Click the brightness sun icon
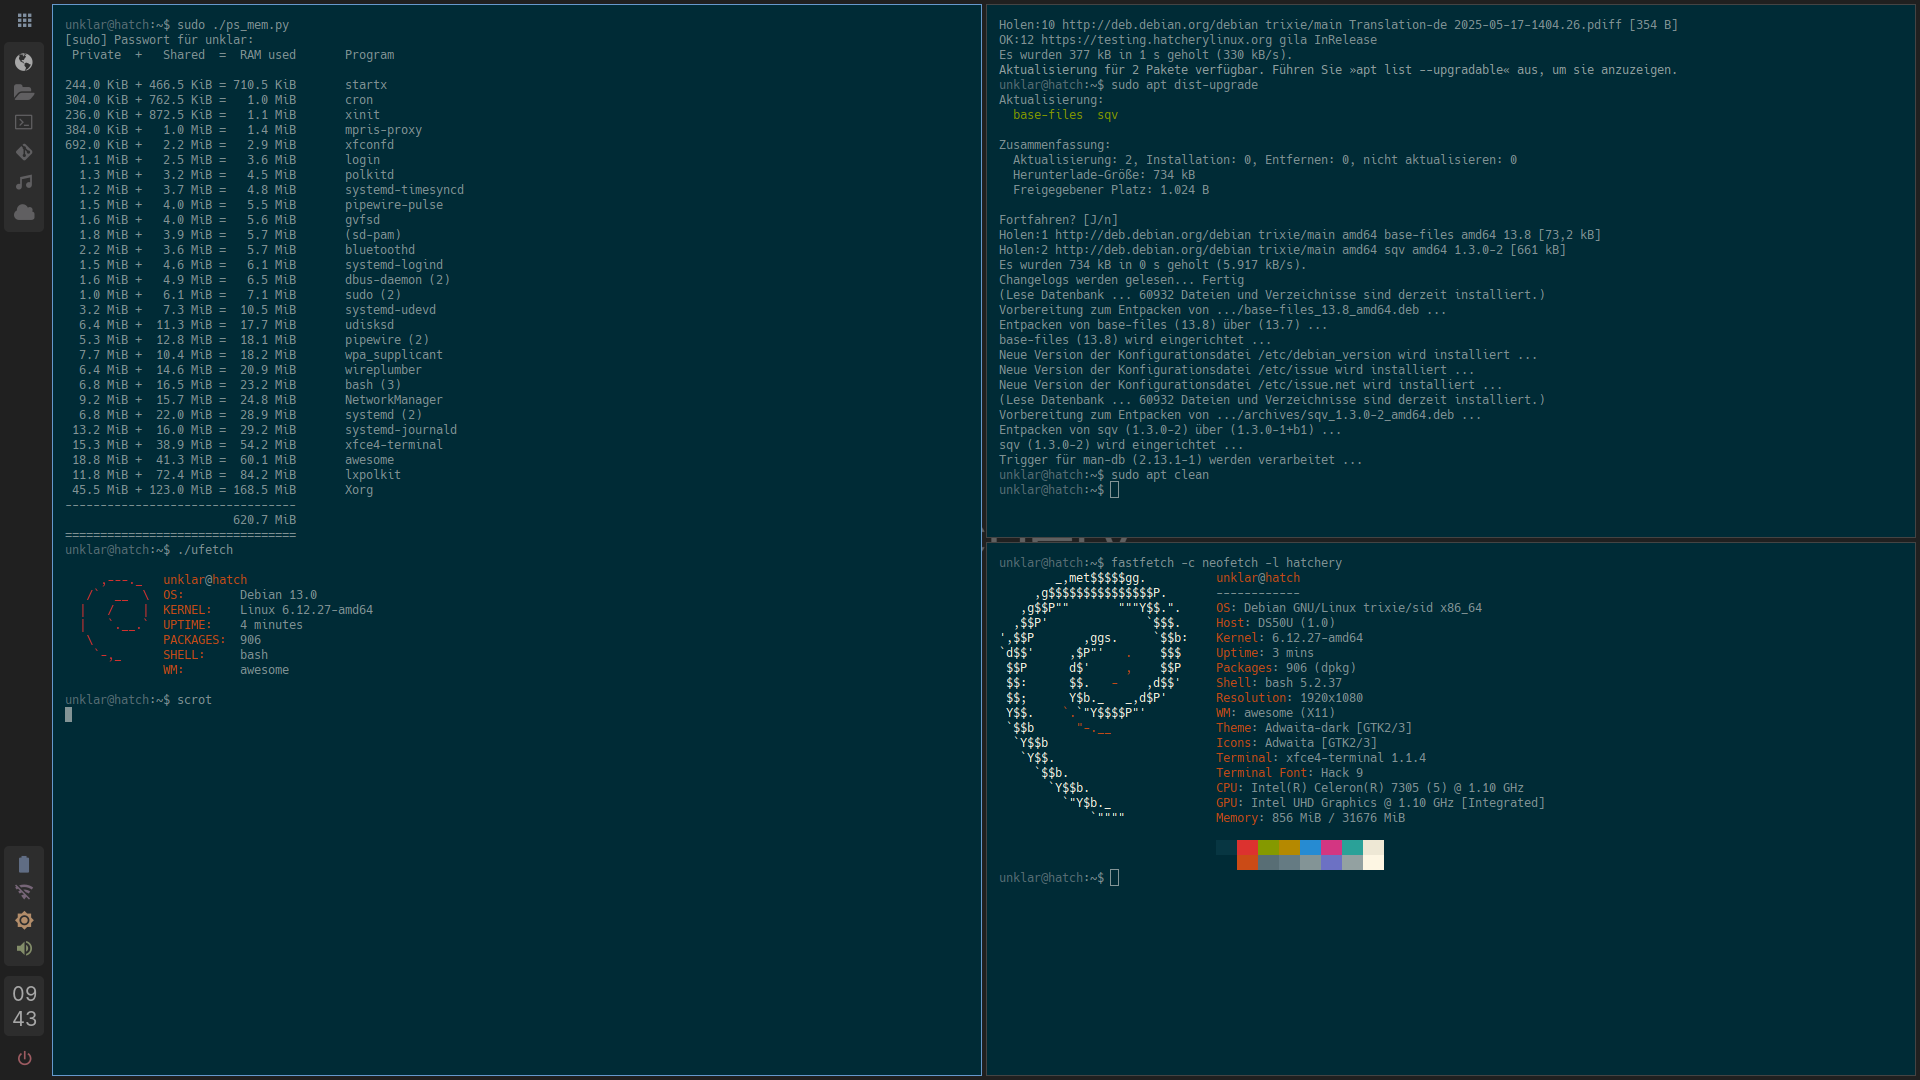Screen dimensions: 1920x1080 (24, 920)
